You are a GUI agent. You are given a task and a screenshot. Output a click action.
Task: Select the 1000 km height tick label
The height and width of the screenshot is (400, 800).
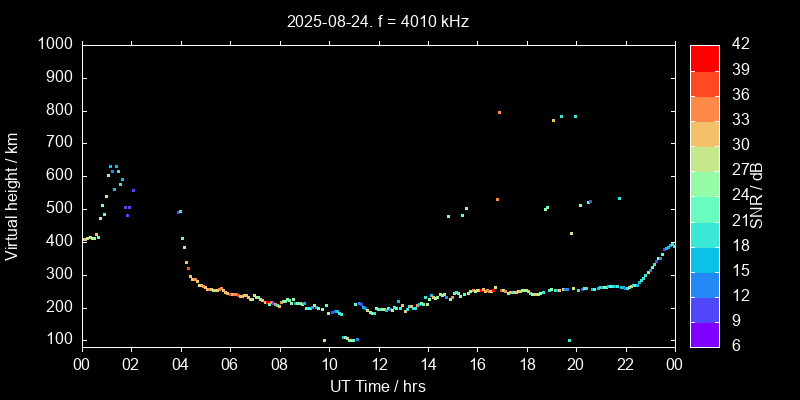(x=54, y=44)
